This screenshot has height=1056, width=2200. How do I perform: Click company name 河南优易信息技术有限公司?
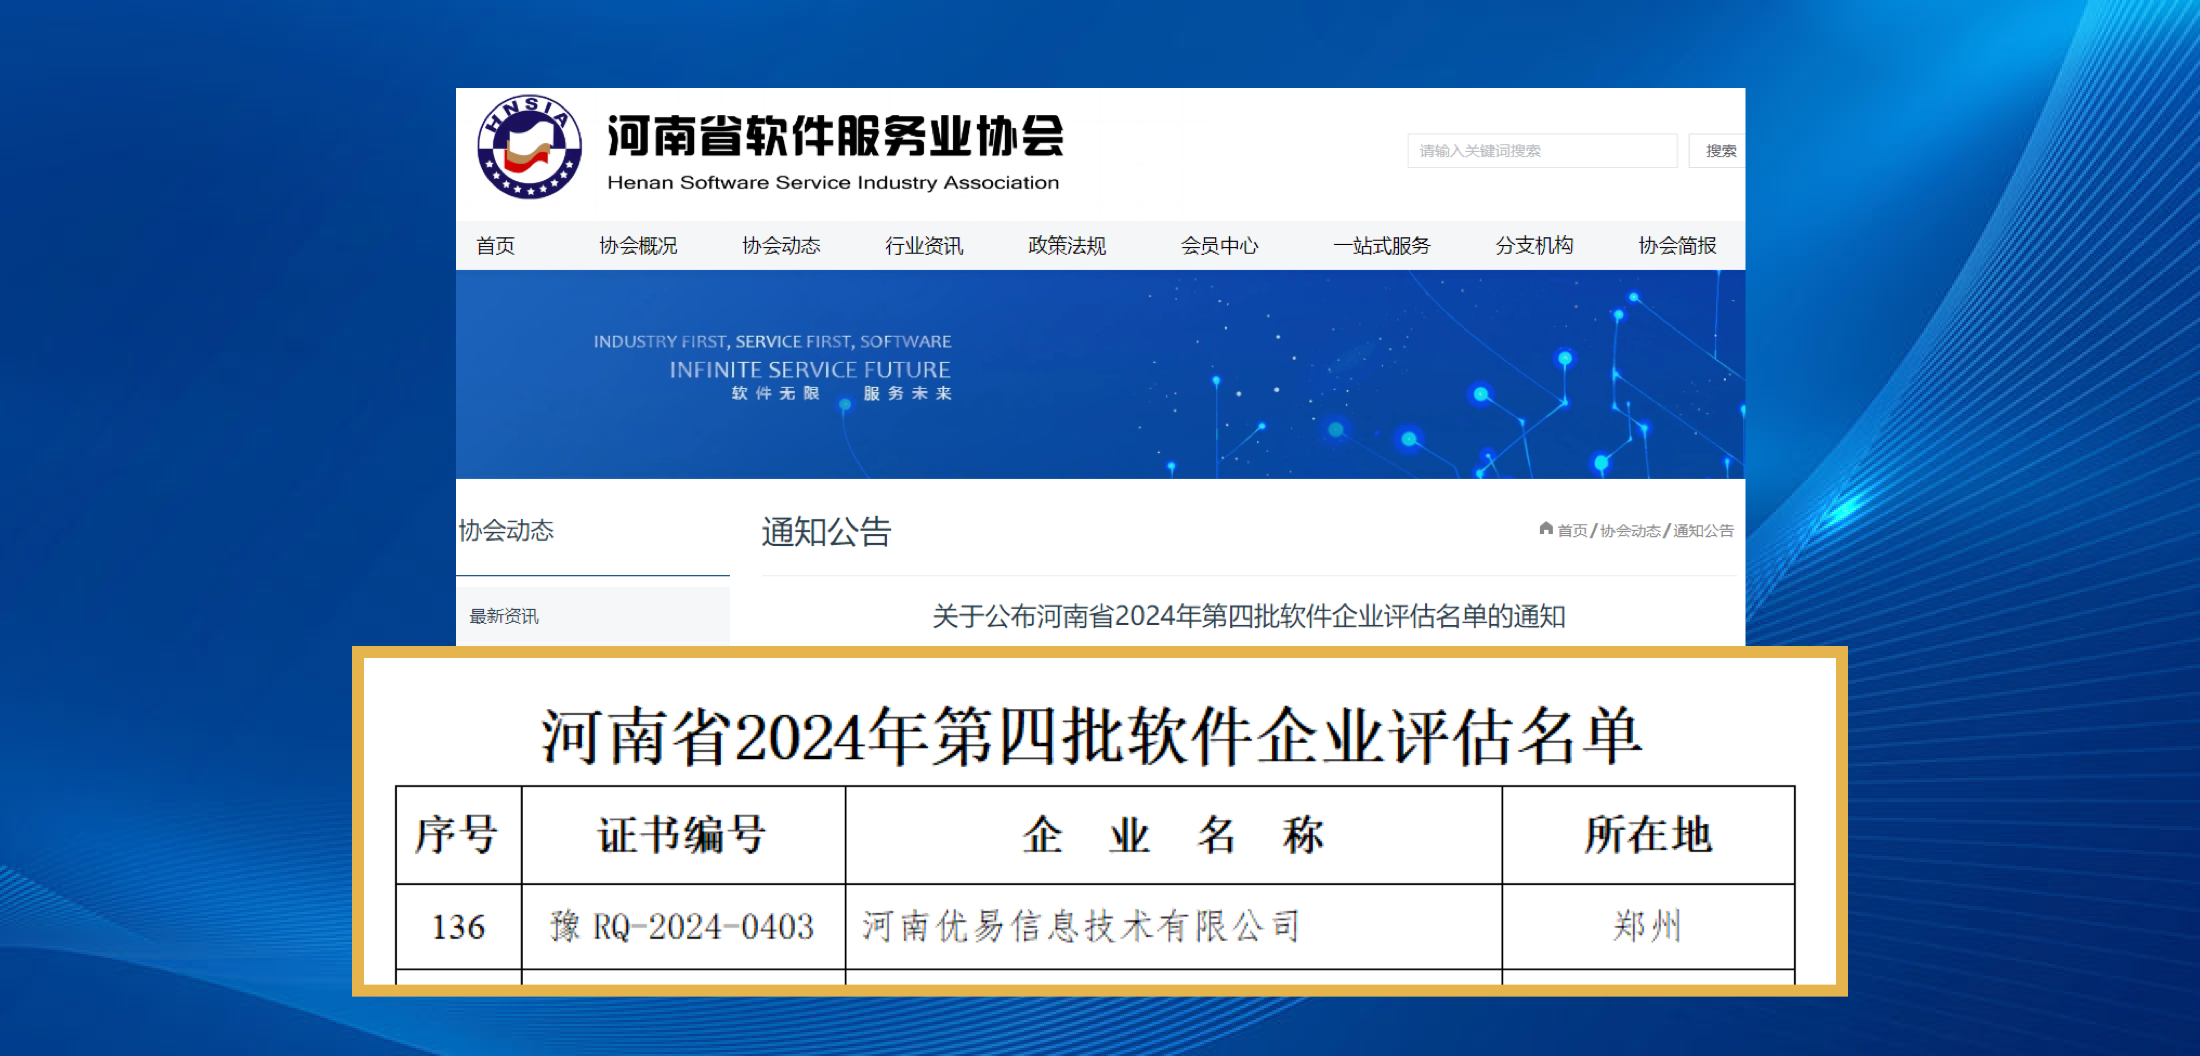(1082, 927)
